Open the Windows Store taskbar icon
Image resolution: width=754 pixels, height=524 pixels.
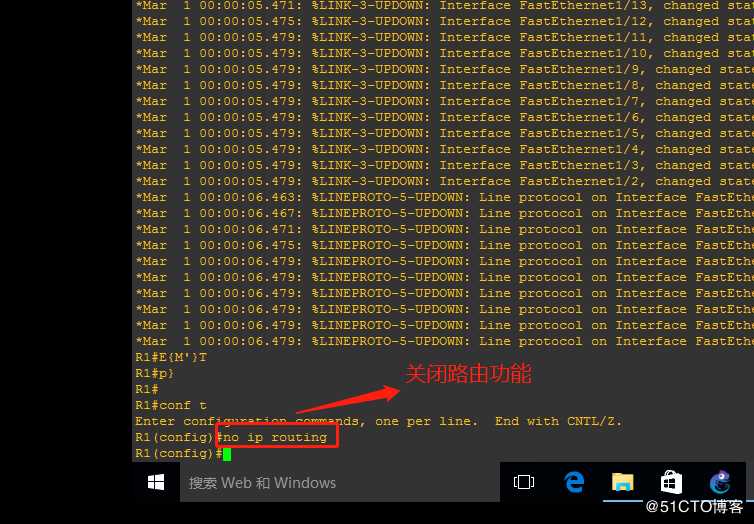point(671,482)
